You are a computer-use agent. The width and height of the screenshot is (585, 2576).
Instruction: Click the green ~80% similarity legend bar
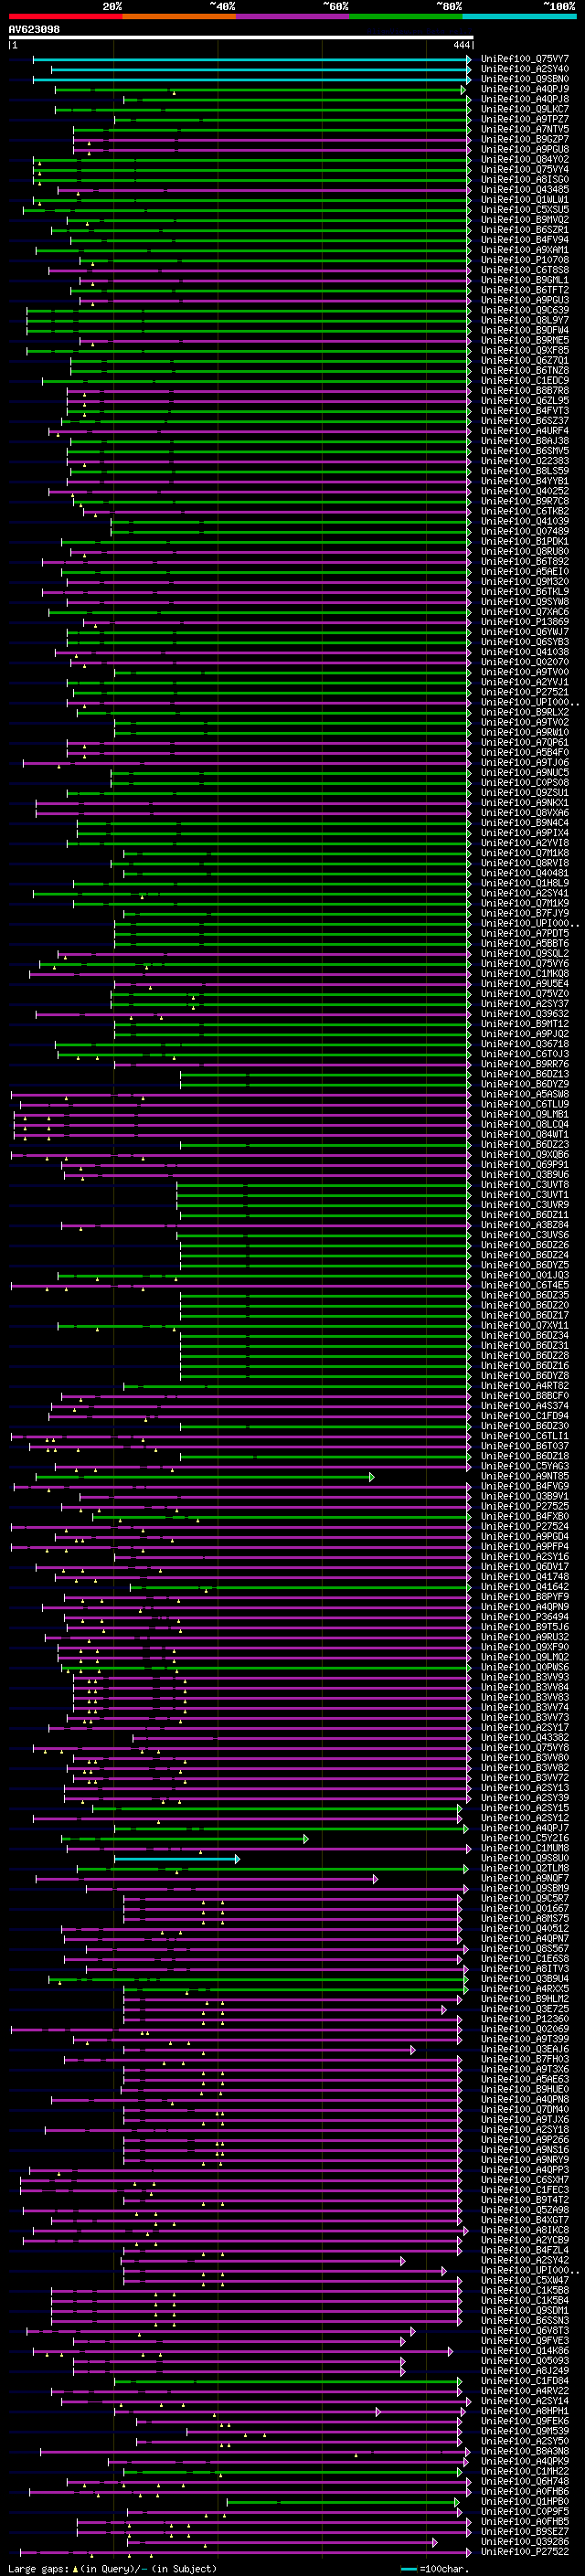tap(406, 16)
